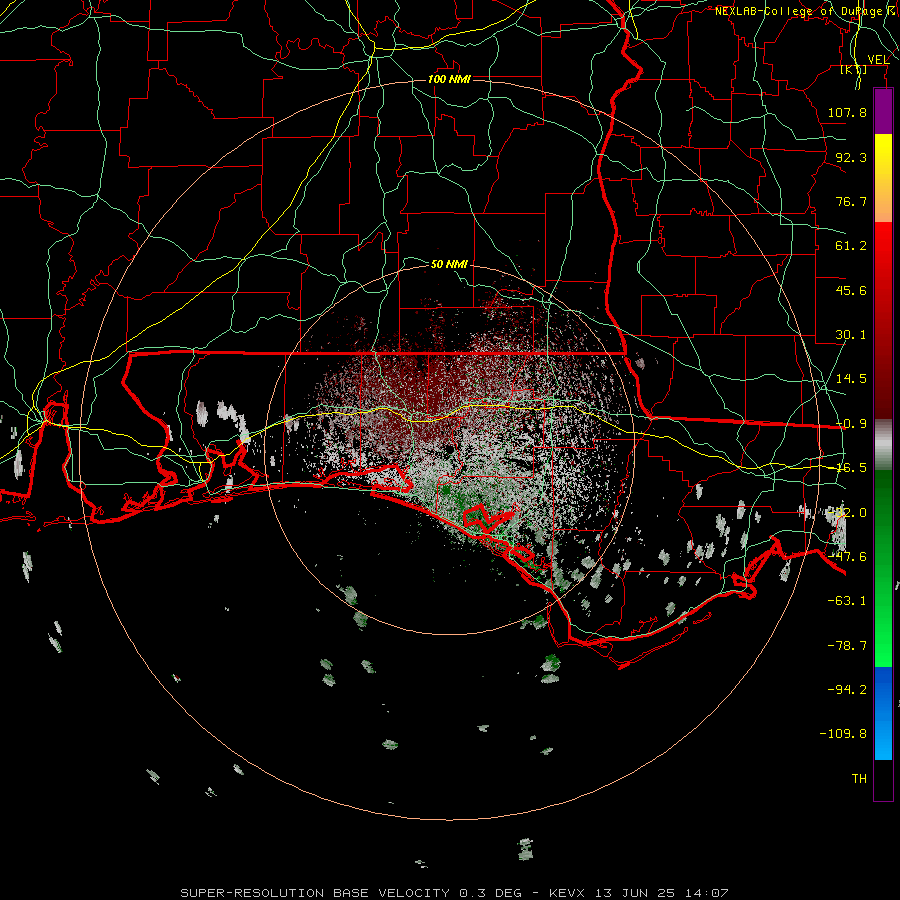Pick the blue segment of the color bar

click(883, 713)
